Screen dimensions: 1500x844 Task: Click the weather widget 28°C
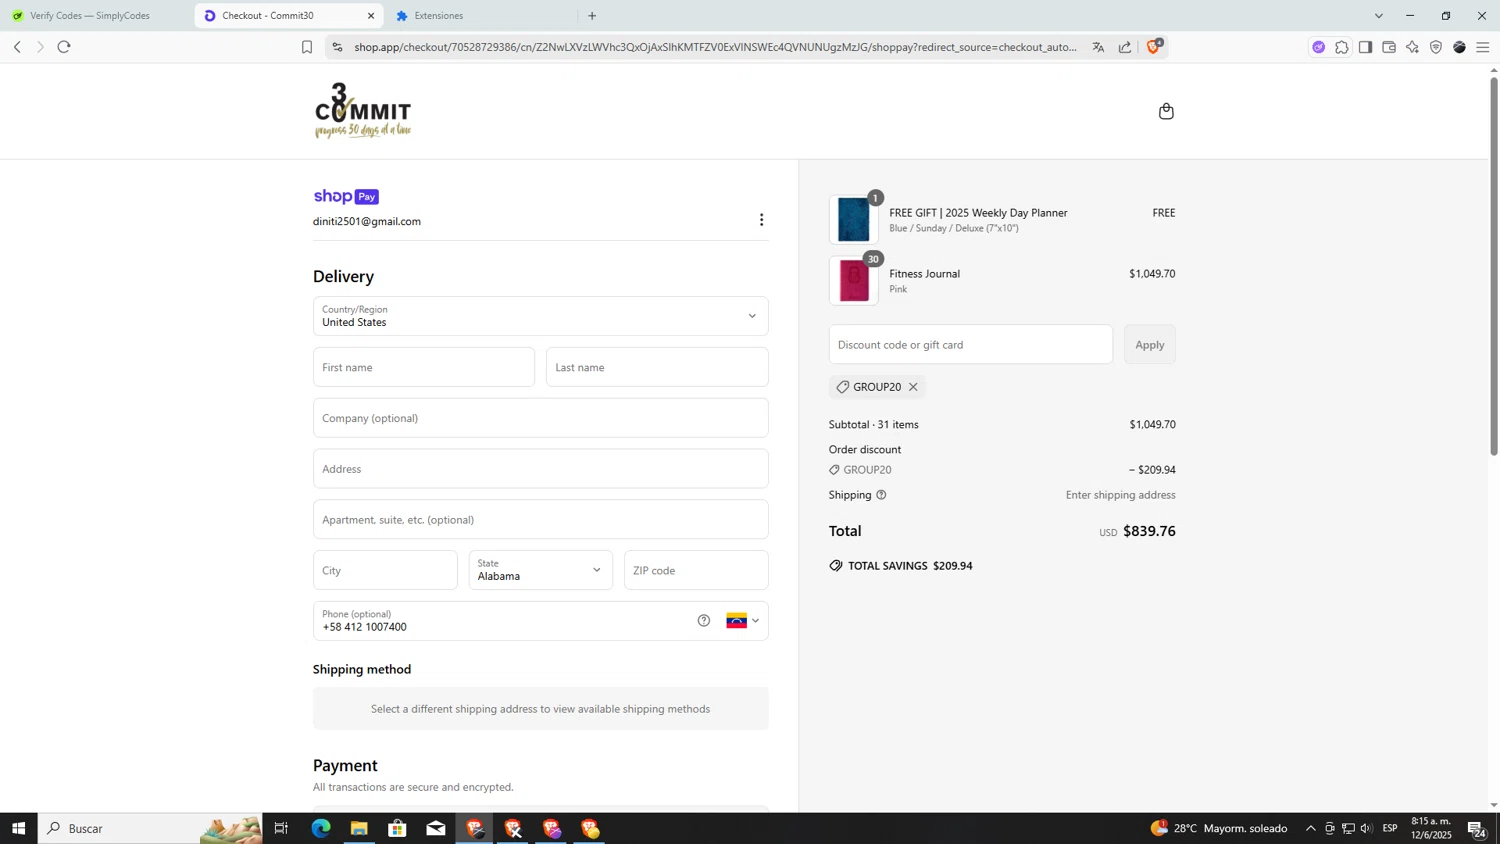(1219, 828)
